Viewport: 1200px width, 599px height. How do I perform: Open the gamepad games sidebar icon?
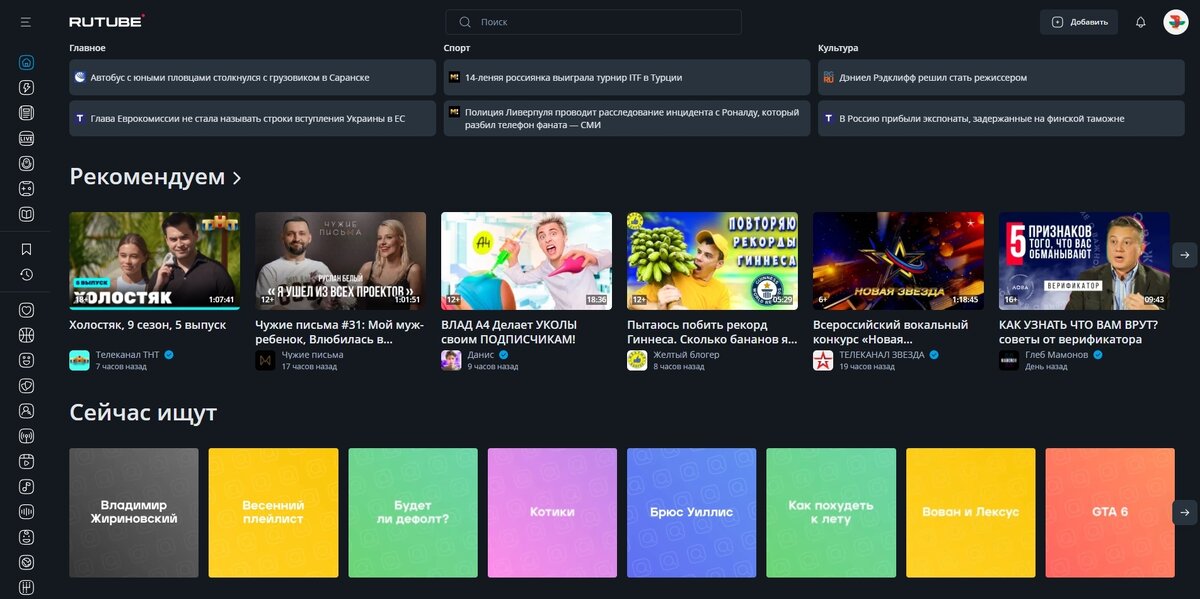(x=26, y=188)
